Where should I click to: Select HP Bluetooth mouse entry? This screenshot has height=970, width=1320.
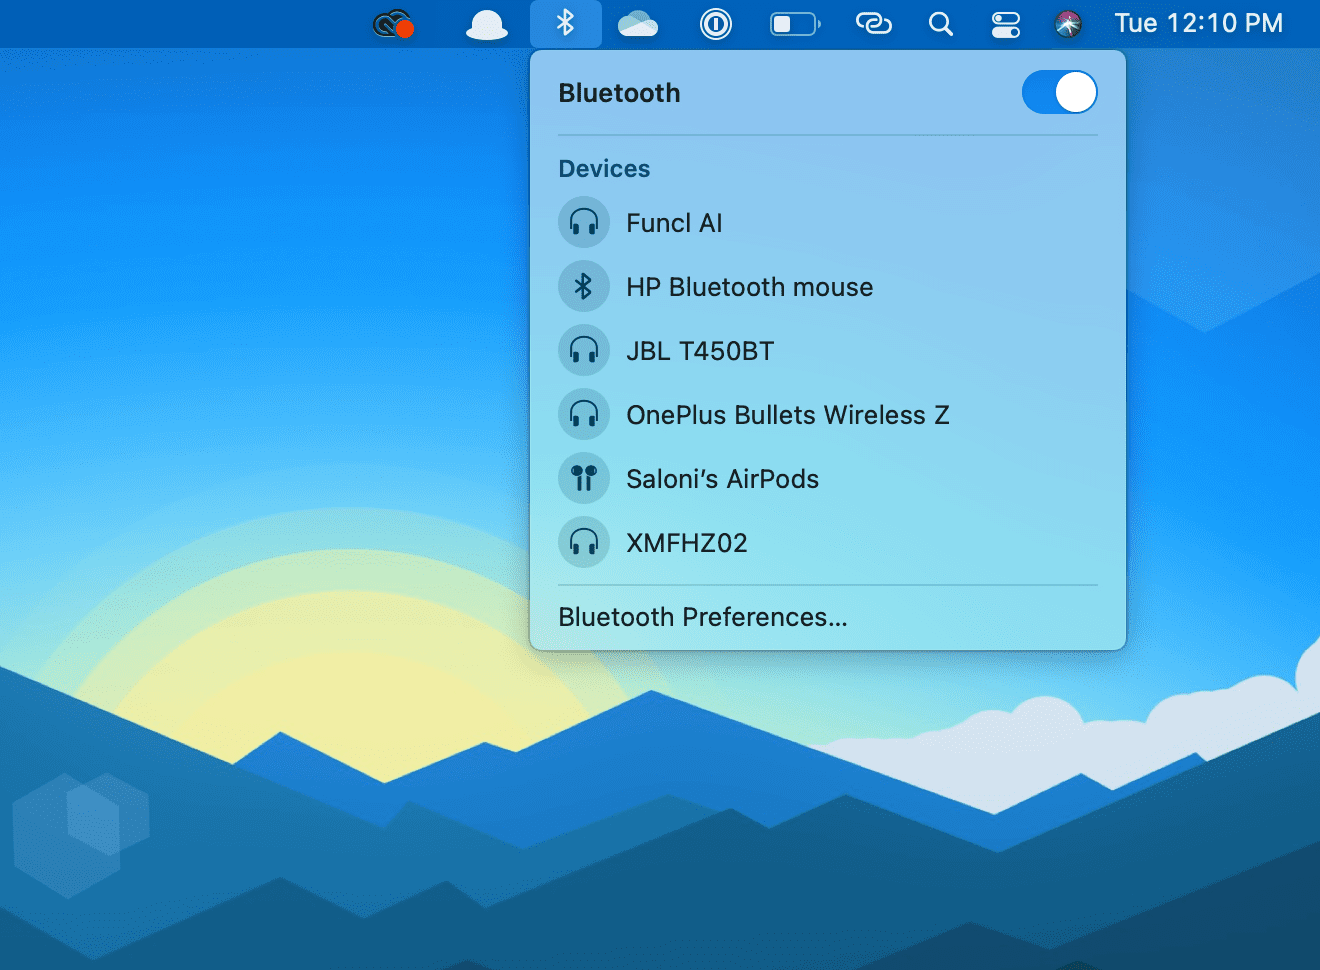[828, 287]
